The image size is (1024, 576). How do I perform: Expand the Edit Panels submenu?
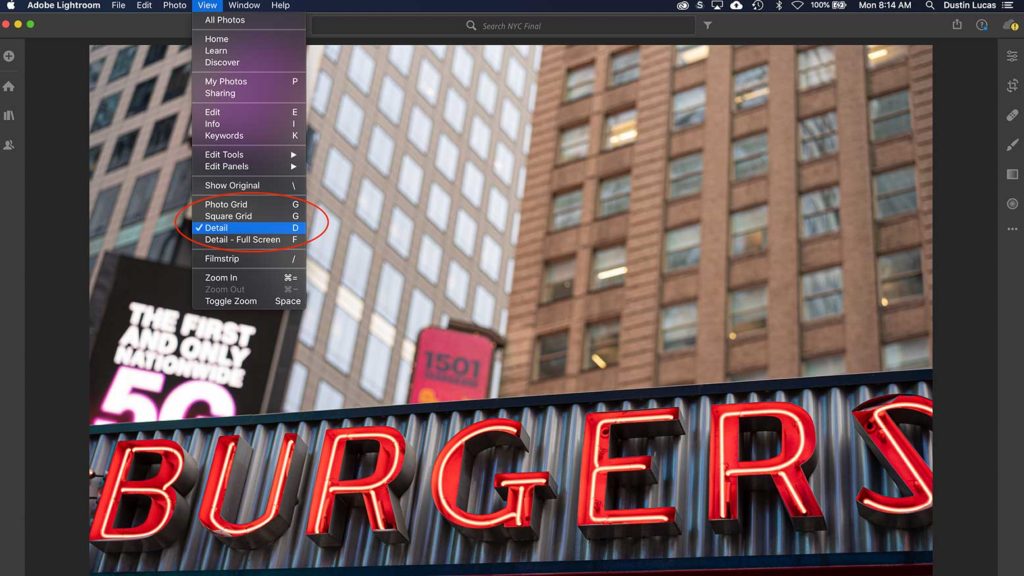(248, 167)
